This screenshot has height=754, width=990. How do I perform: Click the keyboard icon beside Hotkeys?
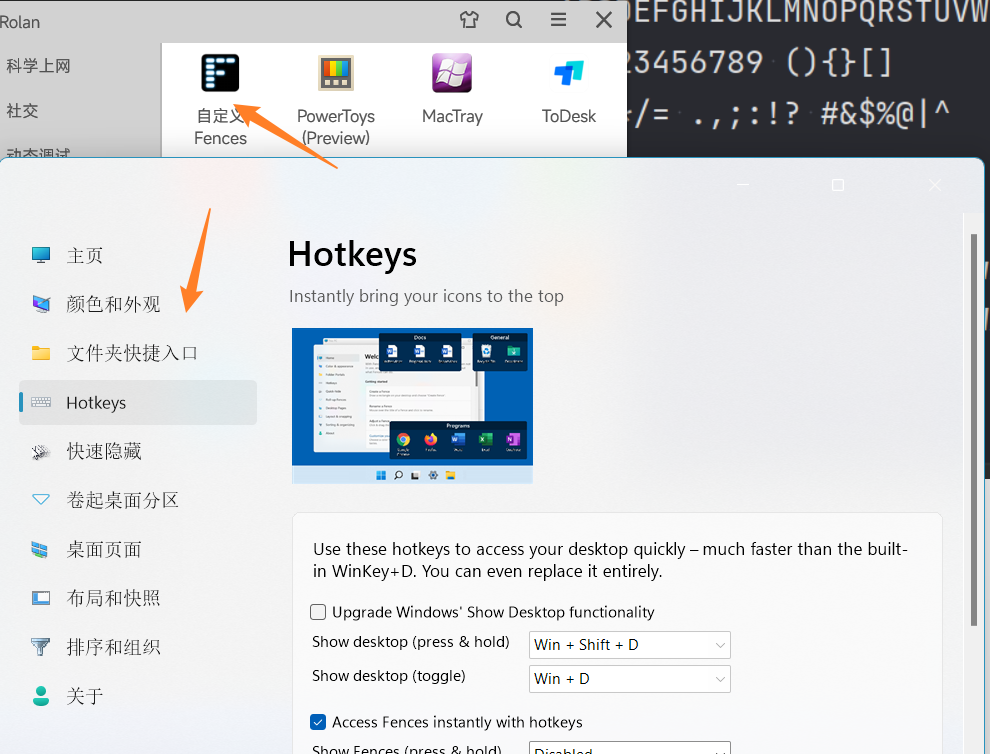coord(41,402)
